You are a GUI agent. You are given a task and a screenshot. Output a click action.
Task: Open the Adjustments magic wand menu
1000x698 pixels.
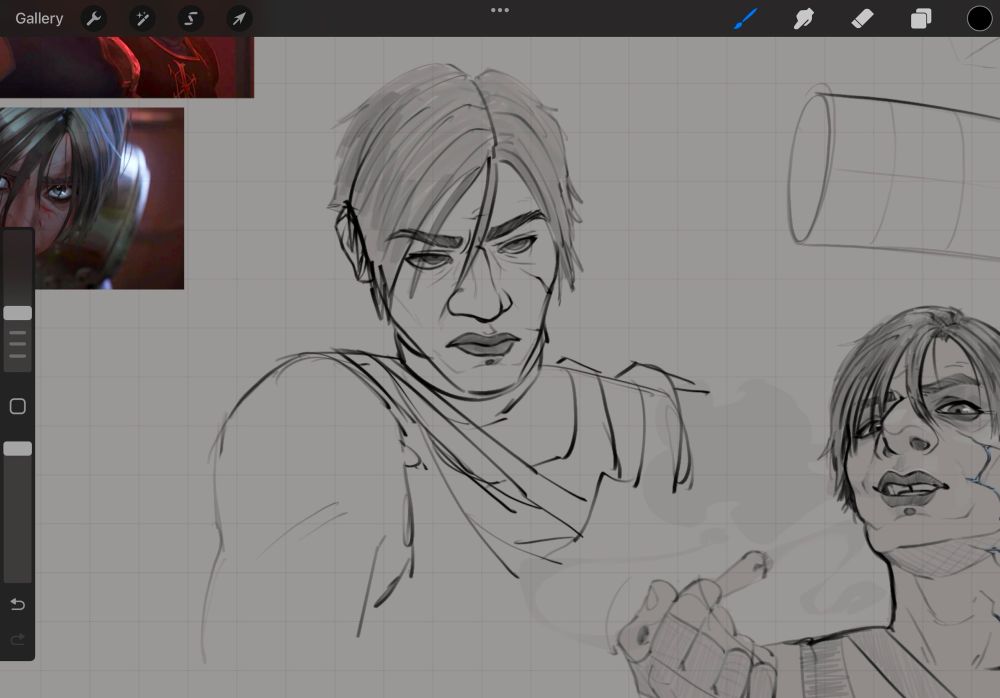point(142,18)
